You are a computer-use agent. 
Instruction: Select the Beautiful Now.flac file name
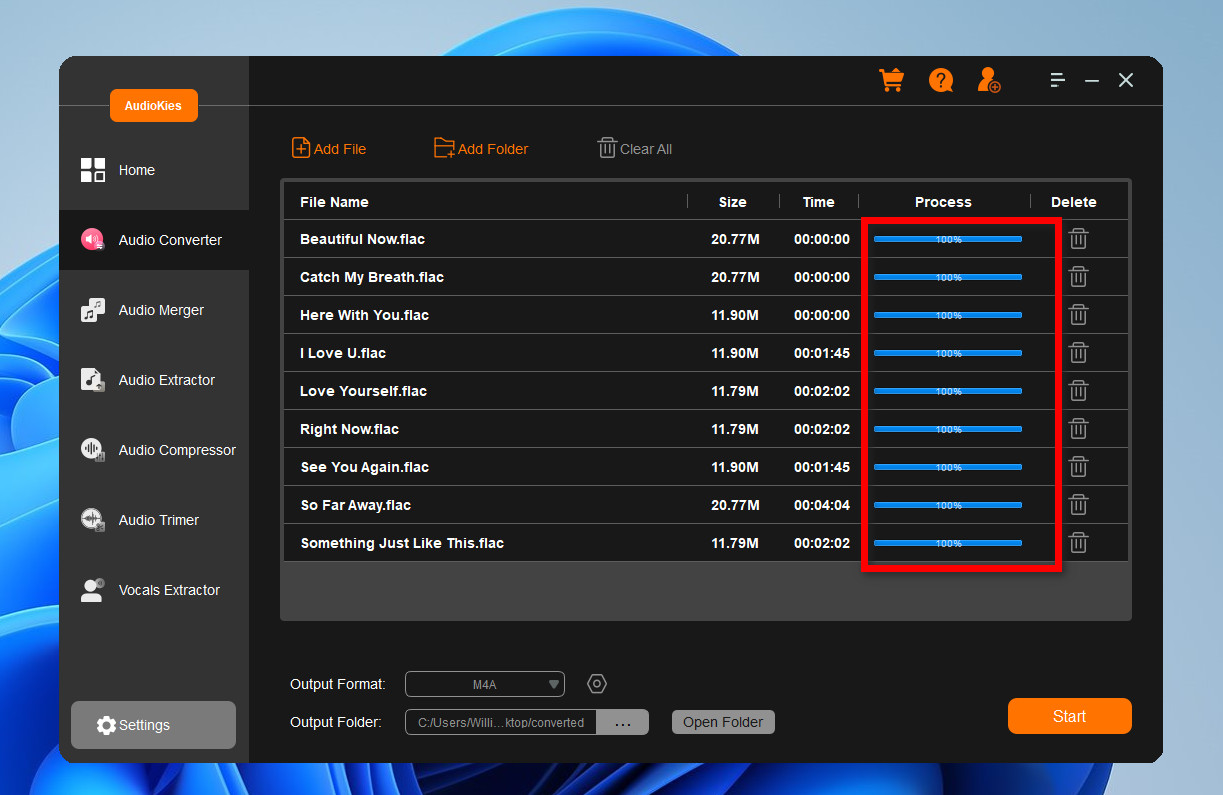364,239
